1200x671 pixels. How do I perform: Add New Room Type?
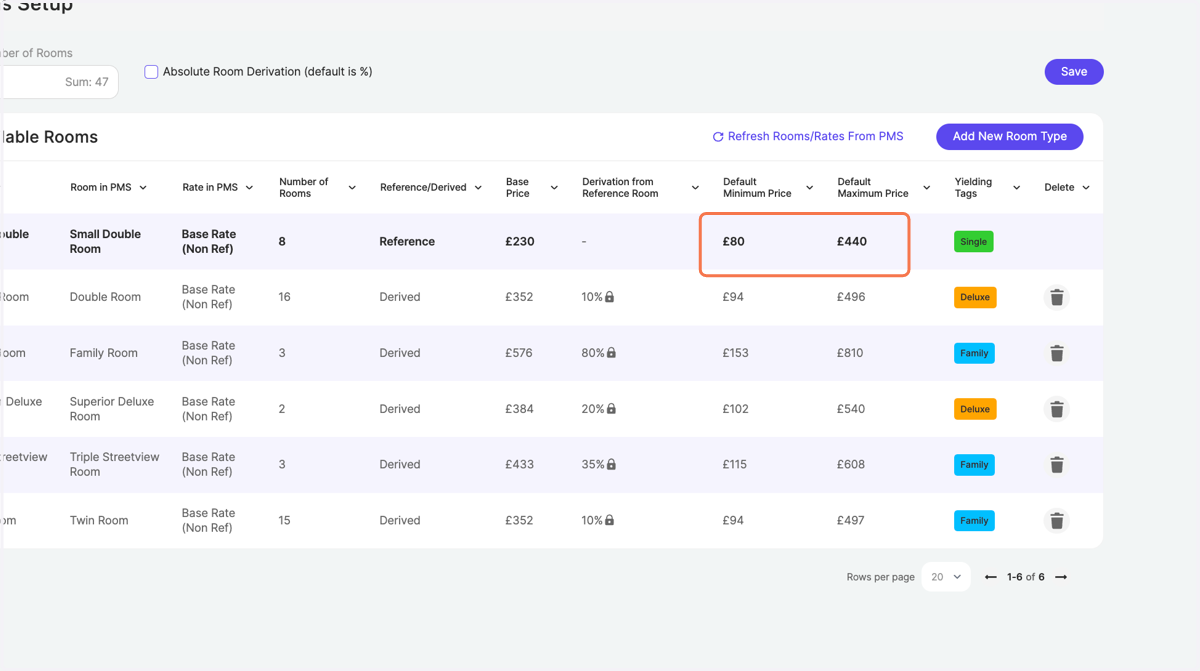pyautogui.click(x=1009, y=136)
